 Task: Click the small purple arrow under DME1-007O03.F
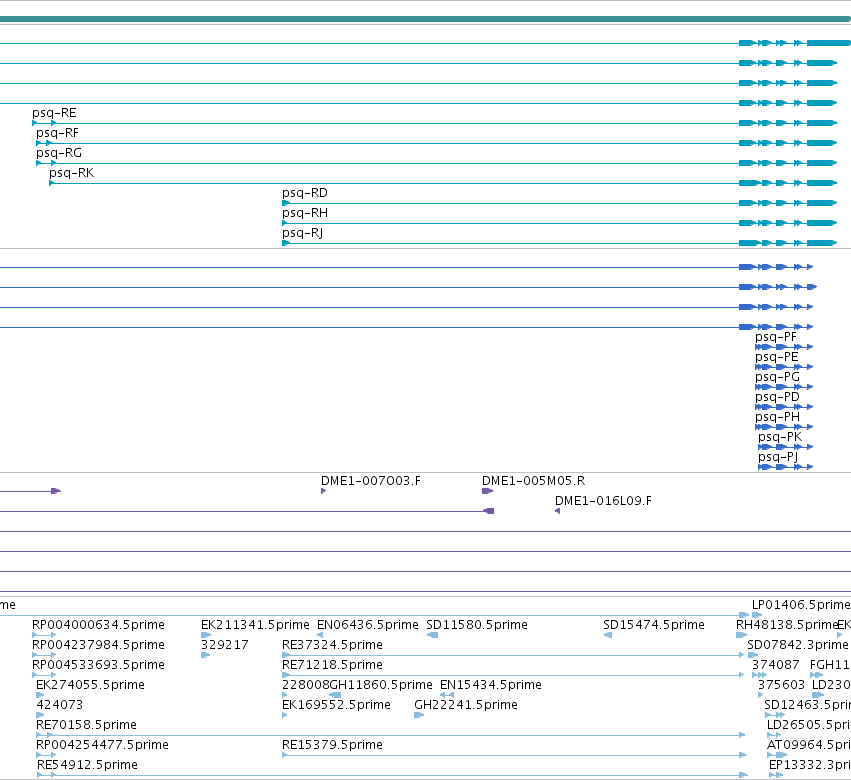(x=323, y=491)
